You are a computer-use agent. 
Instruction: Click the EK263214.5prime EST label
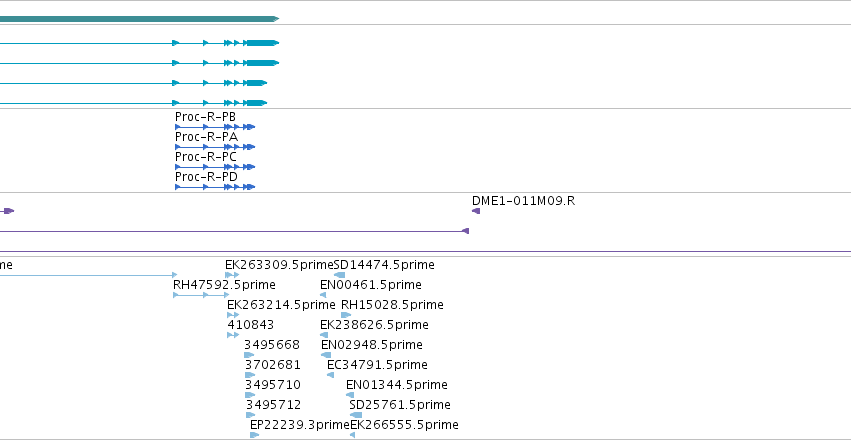coord(281,305)
